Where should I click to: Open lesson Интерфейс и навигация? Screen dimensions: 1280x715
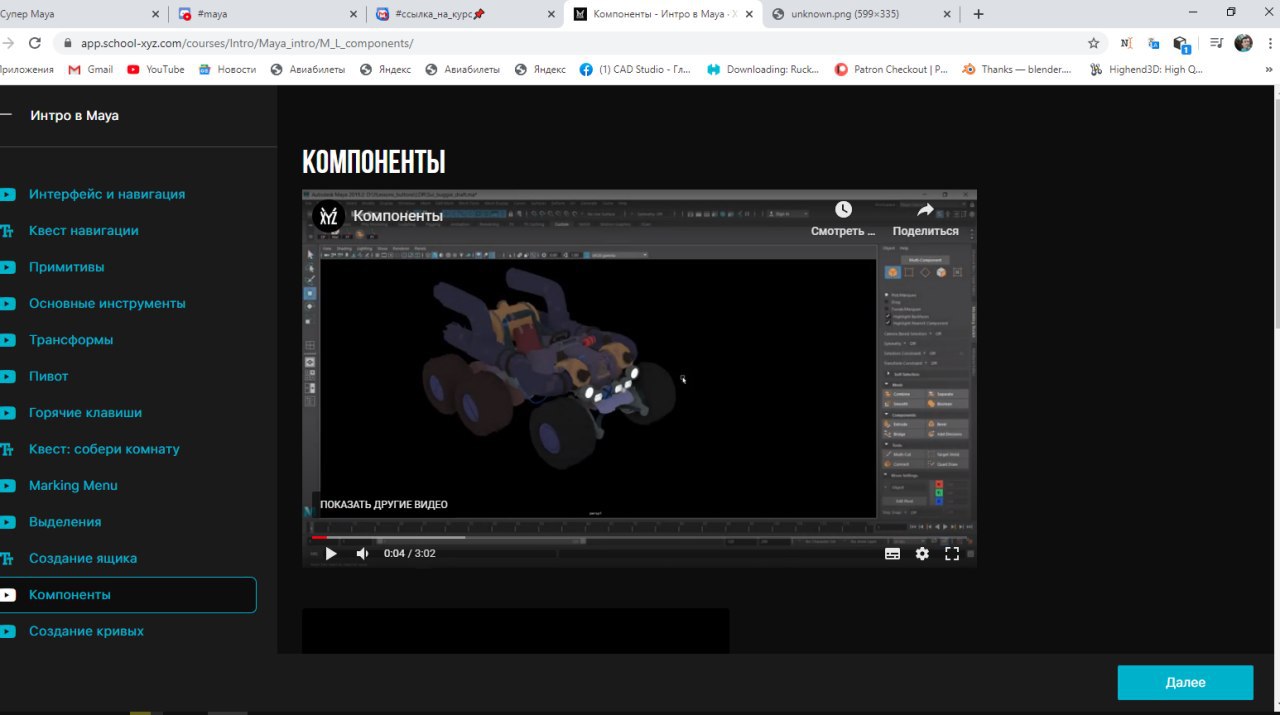pos(107,194)
